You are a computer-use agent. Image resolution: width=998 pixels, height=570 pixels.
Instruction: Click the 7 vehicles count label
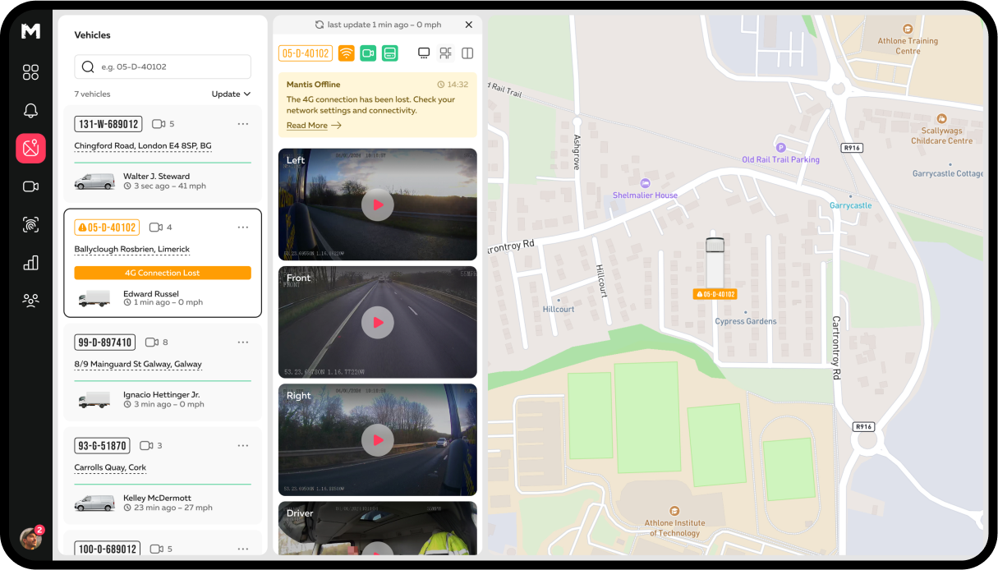tap(92, 94)
